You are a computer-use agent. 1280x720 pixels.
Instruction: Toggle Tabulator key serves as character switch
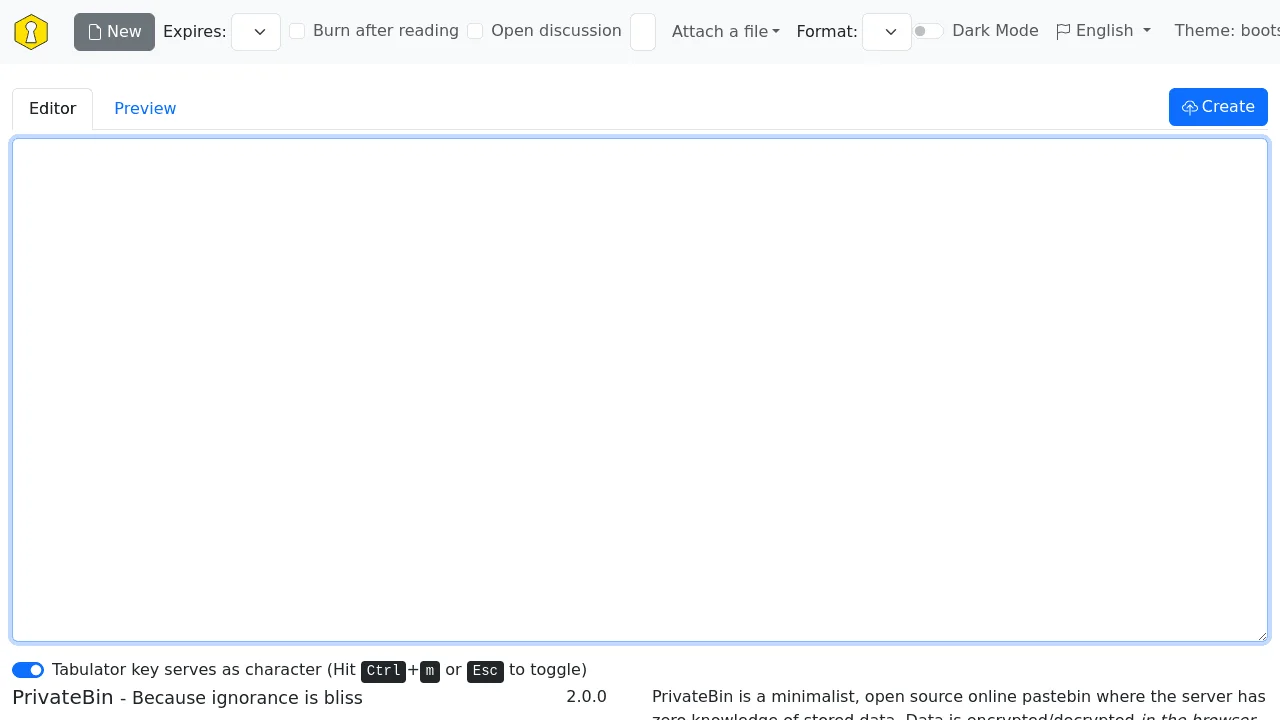tap(28, 670)
